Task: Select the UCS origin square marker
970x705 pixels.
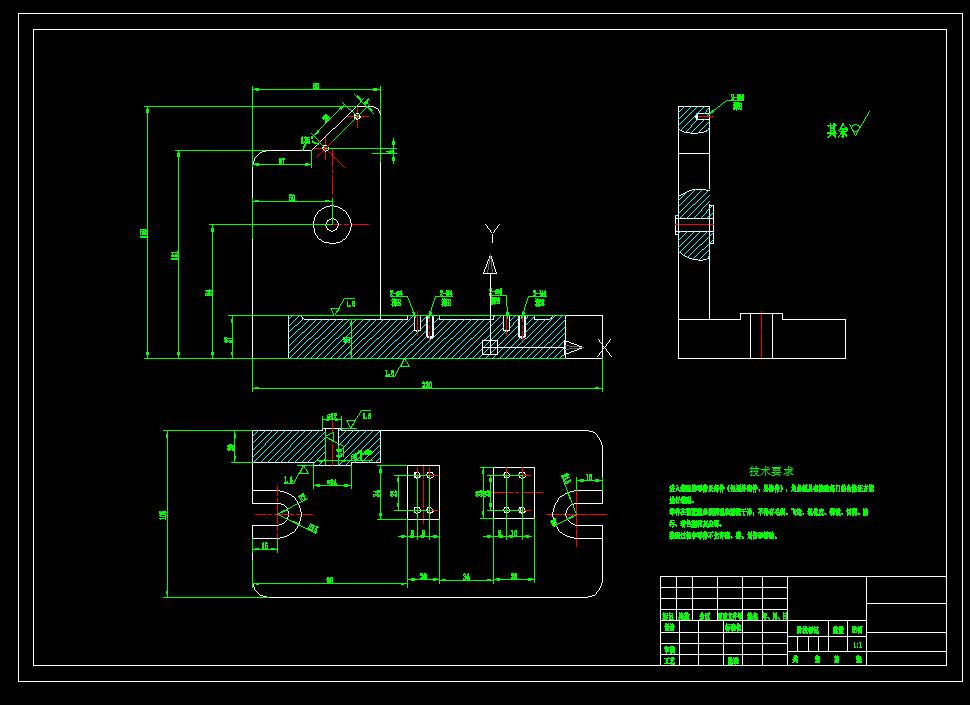Action: click(x=489, y=348)
